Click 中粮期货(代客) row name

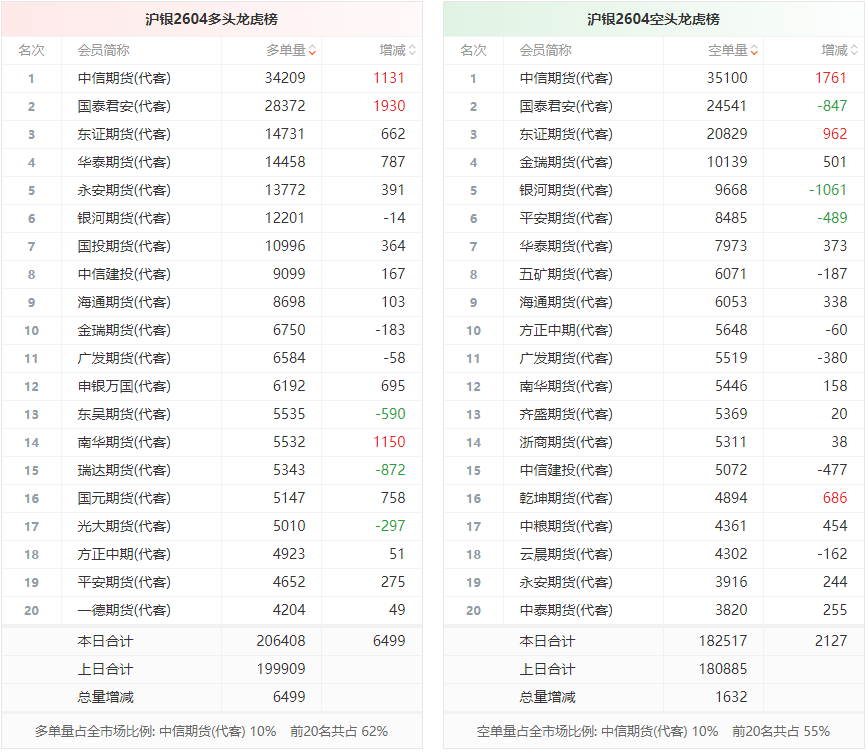tap(566, 526)
